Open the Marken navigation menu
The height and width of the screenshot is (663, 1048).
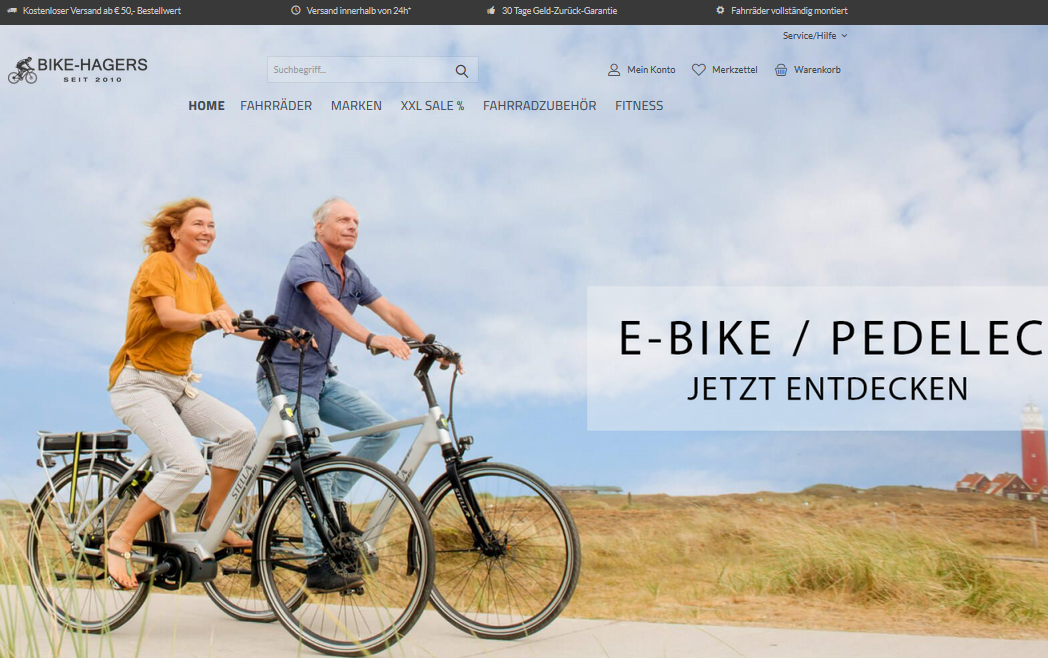[356, 106]
